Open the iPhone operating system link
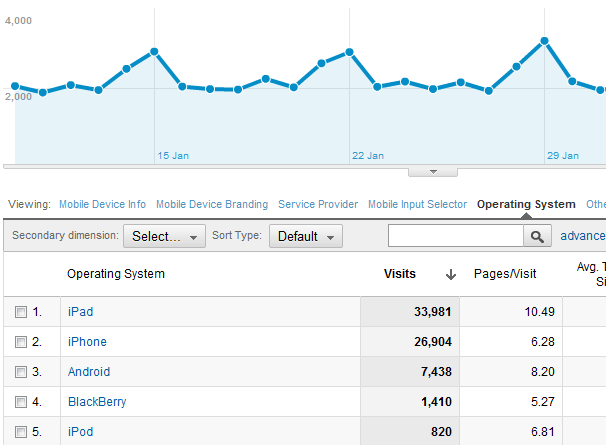 pyautogui.click(x=87, y=342)
